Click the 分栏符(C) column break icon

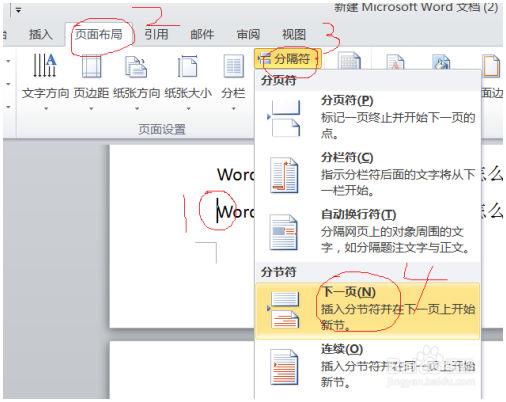click(284, 176)
